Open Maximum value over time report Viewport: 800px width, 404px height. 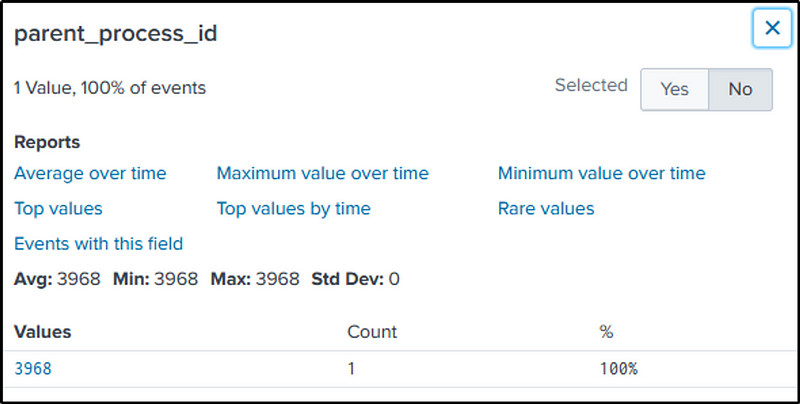322,173
